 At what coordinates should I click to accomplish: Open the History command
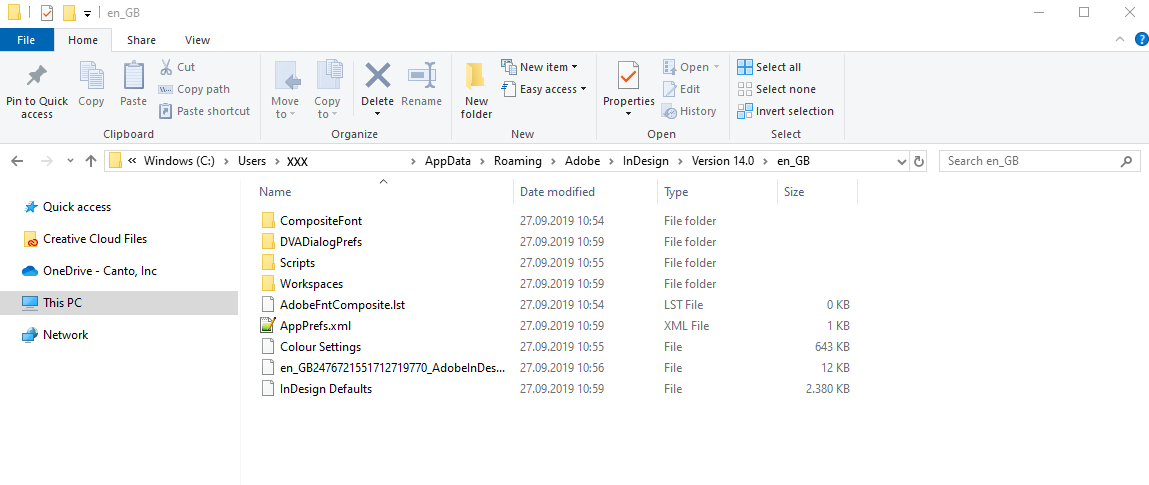(689, 111)
